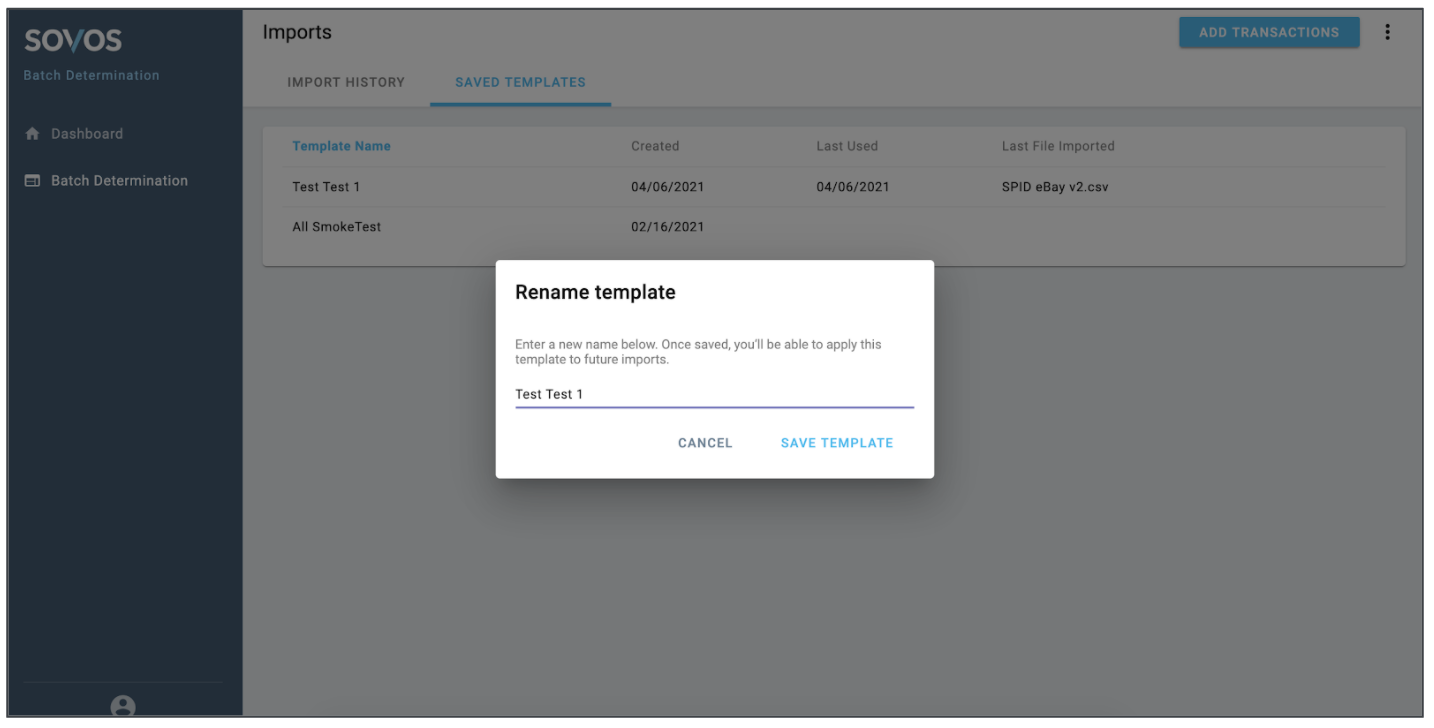Click the Dashboard home icon in sidebar
The height and width of the screenshot is (728, 1434).
tap(32, 134)
